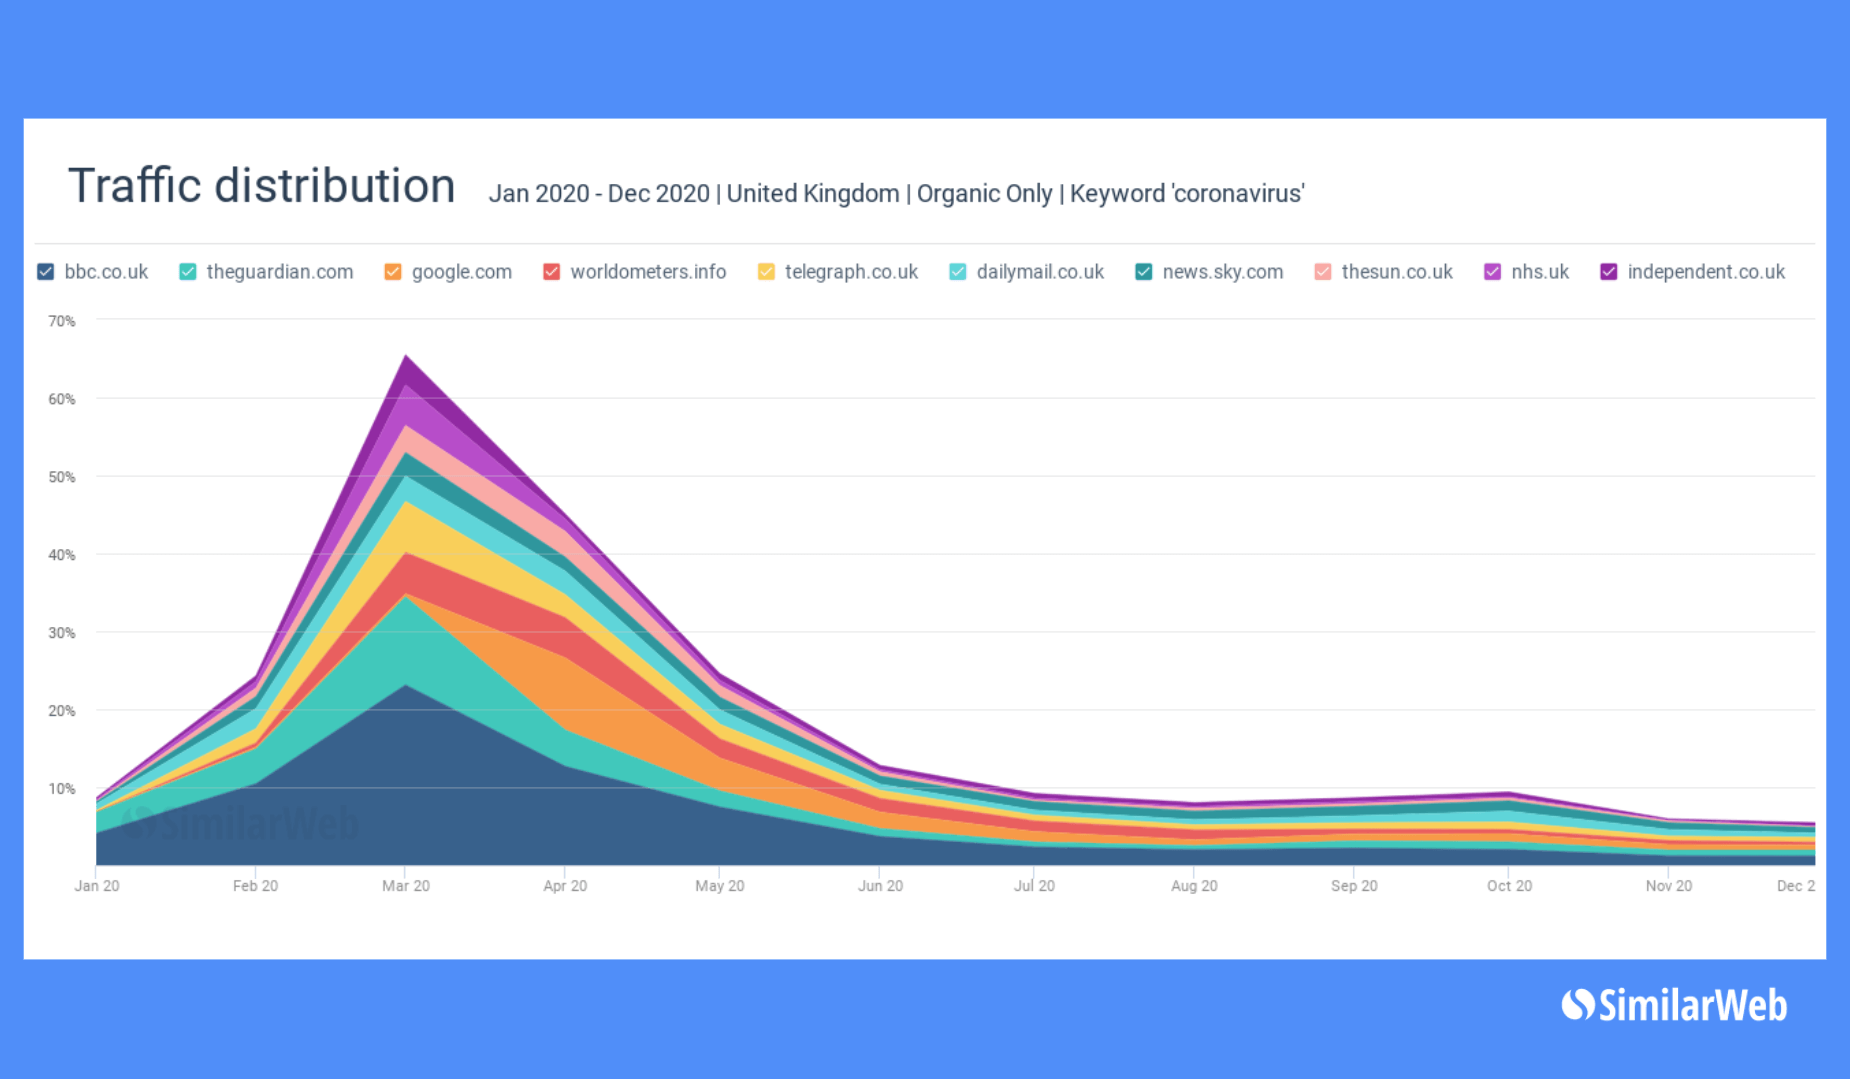Viewport: 1850px width, 1079px height.
Task: Hide thesun.co.uk series via checkbox
Action: pos(1323,272)
